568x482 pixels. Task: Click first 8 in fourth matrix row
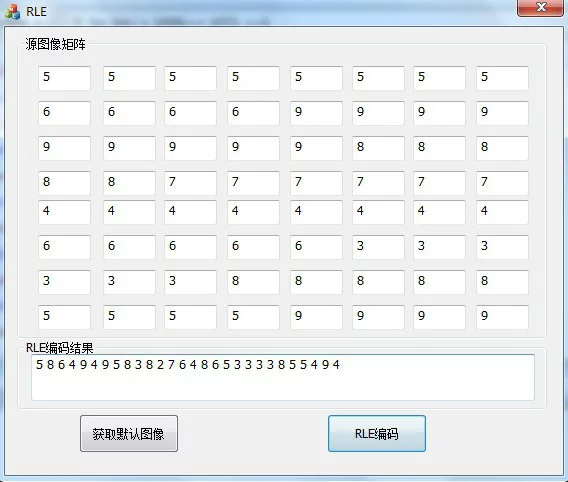click(64, 183)
